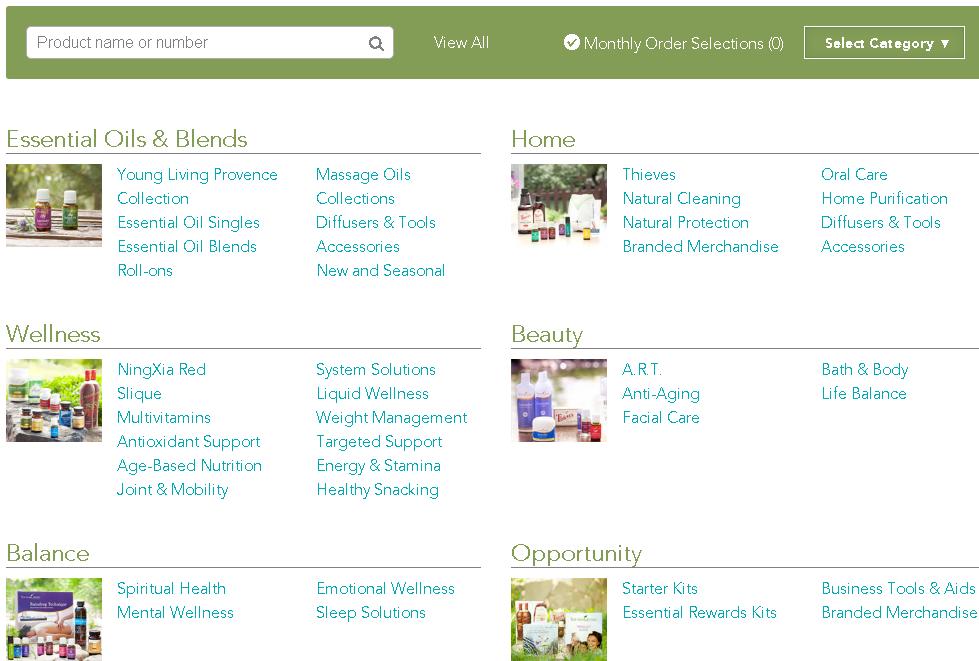Open Targeted Support

click(379, 442)
